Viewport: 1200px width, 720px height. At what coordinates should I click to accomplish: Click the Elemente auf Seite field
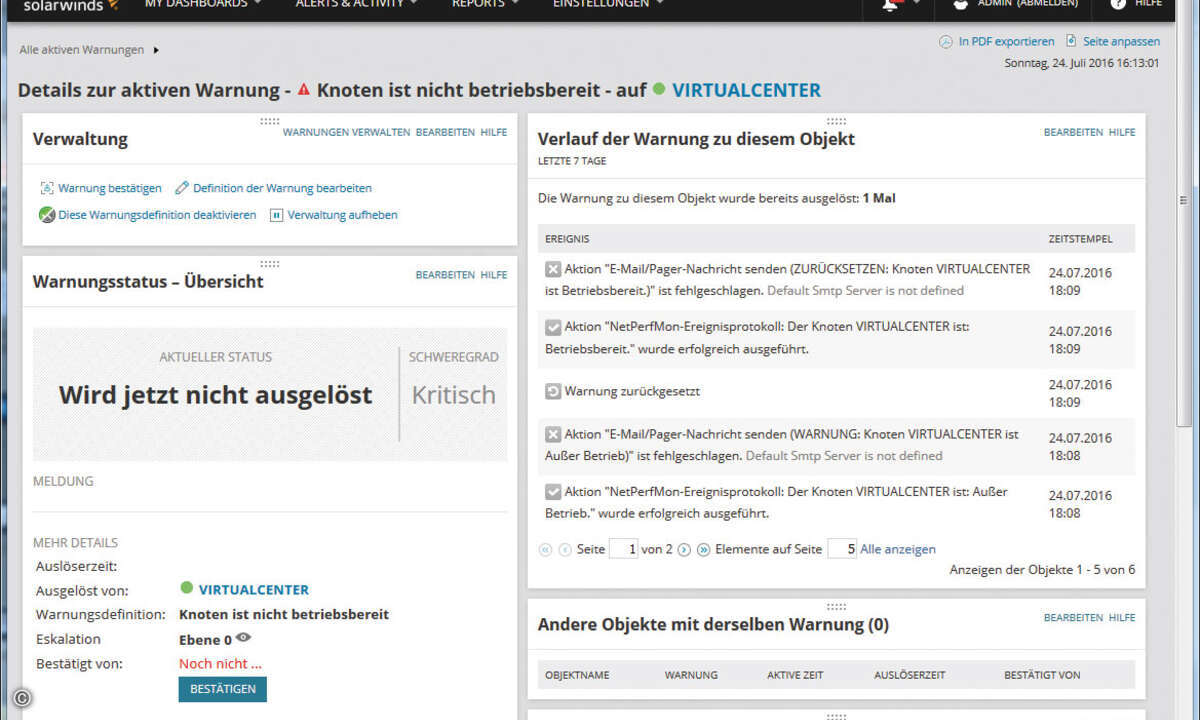click(842, 549)
